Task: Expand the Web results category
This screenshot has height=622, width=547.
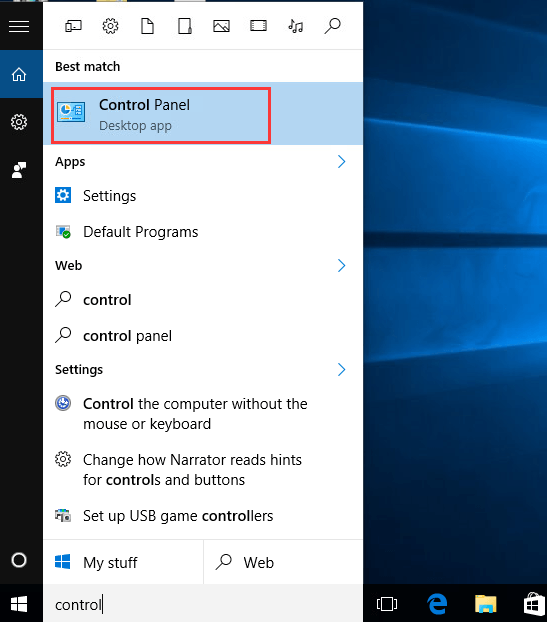Action: point(342,265)
